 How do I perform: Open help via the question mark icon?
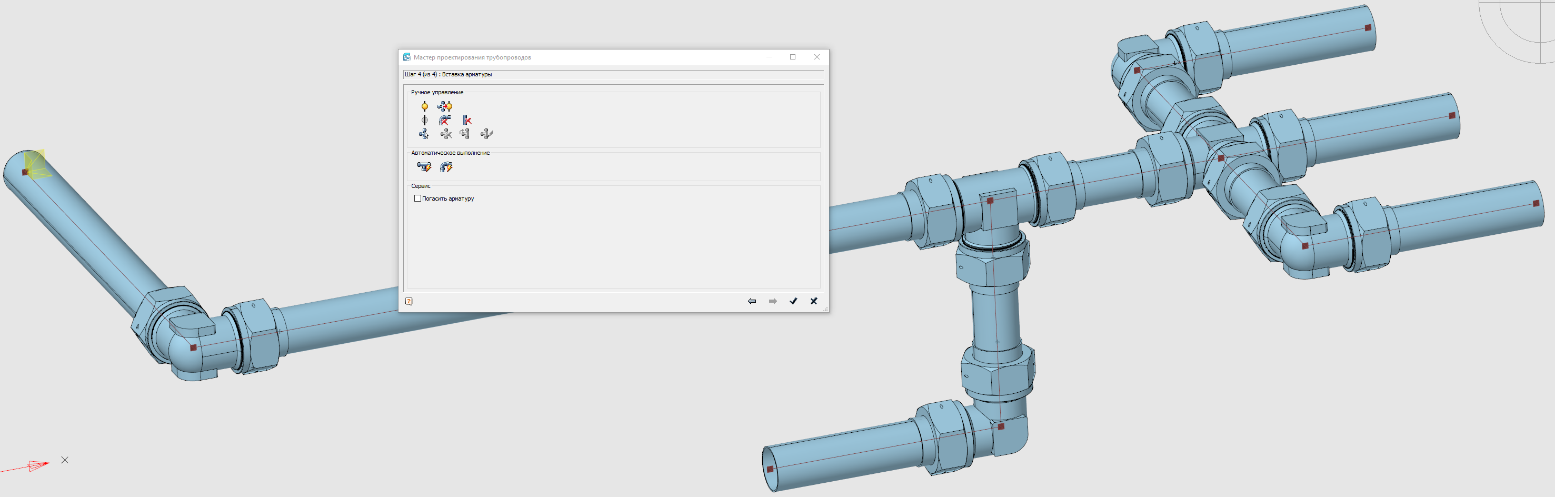tap(409, 300)
